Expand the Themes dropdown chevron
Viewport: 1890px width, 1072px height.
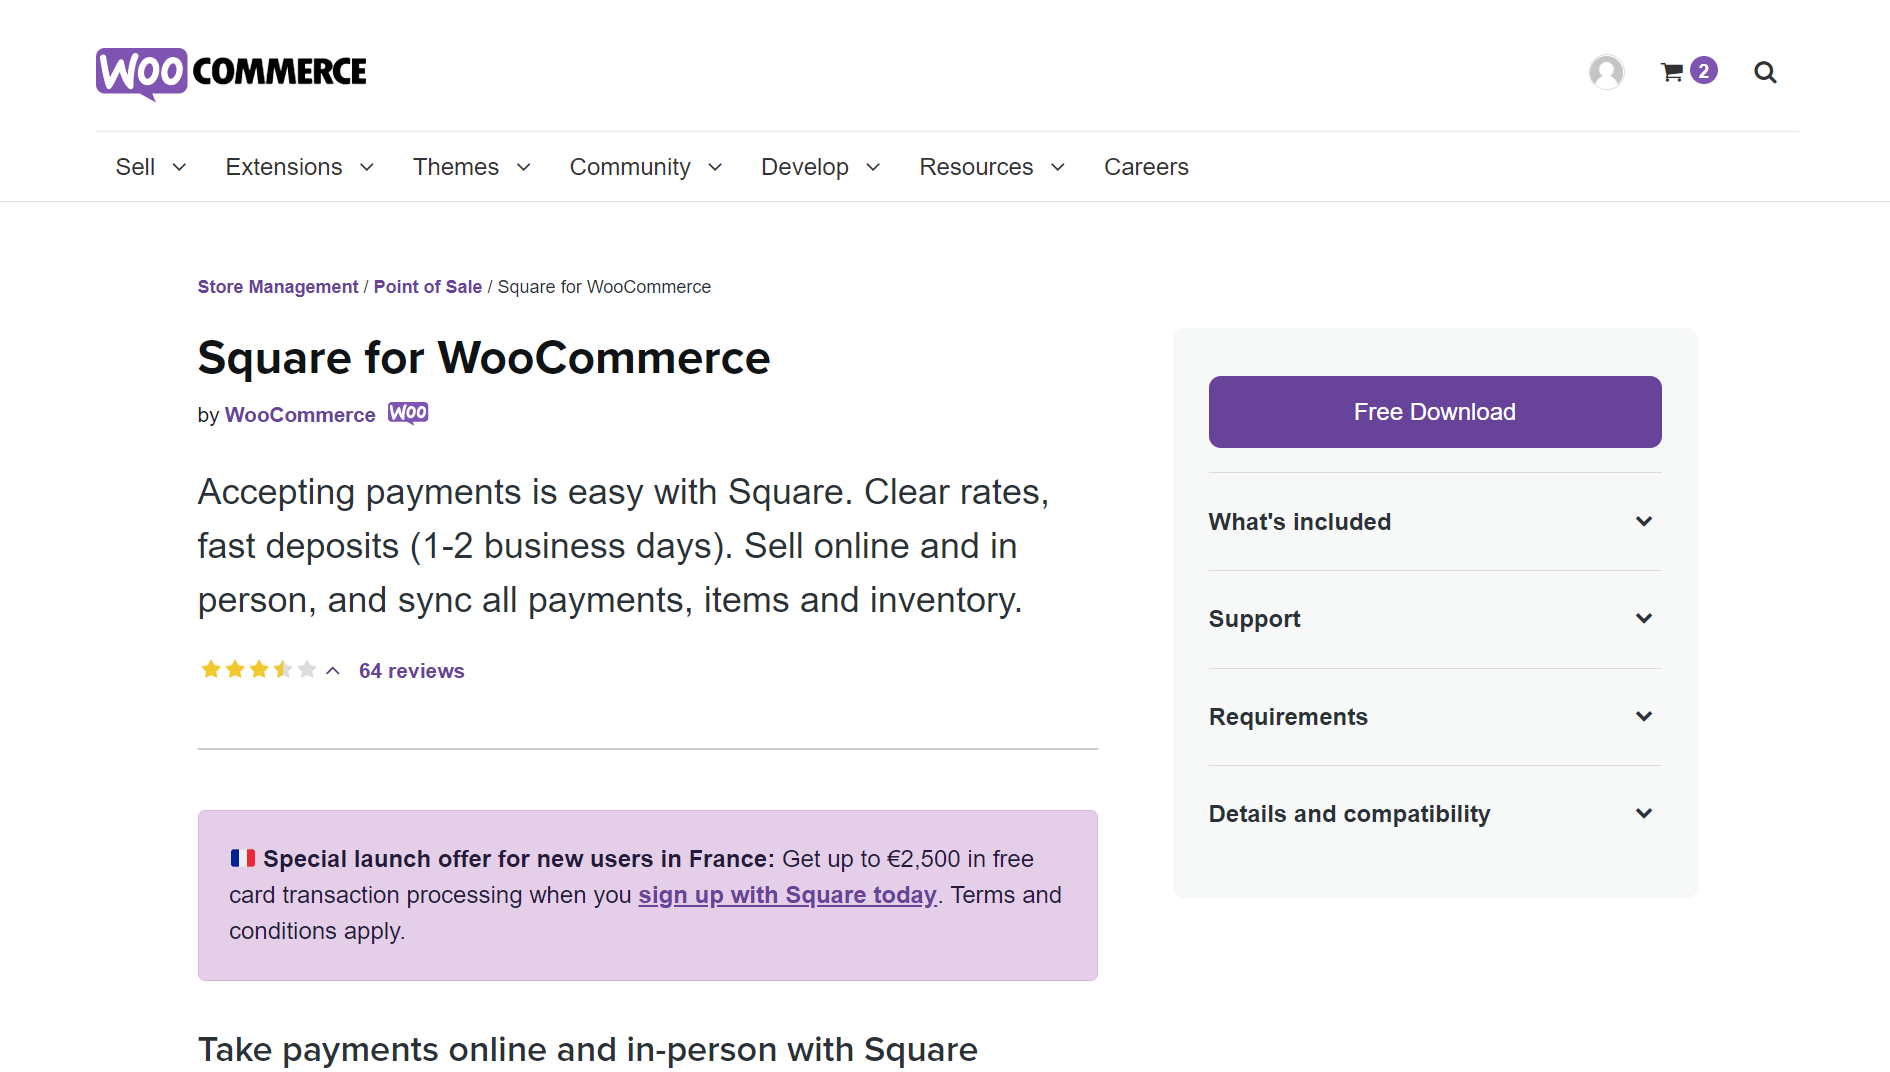(x=523, y=168)
